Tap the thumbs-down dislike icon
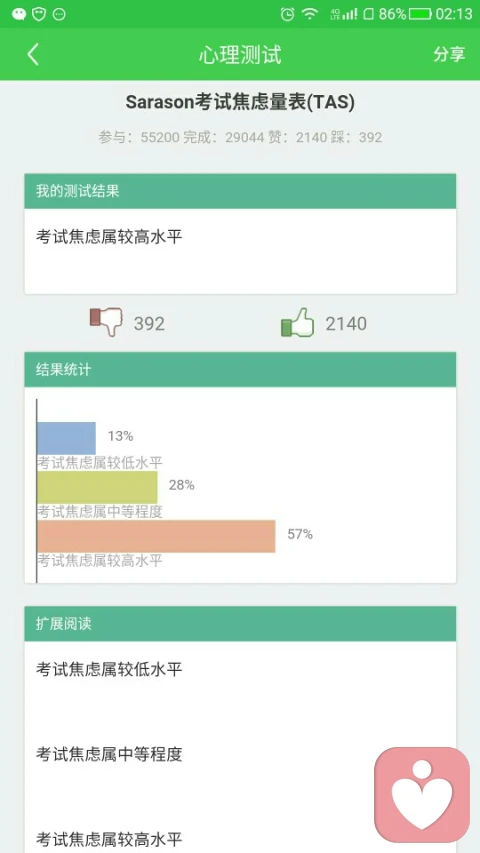Viewport: 480px width, 853px height. pos(107,322)
